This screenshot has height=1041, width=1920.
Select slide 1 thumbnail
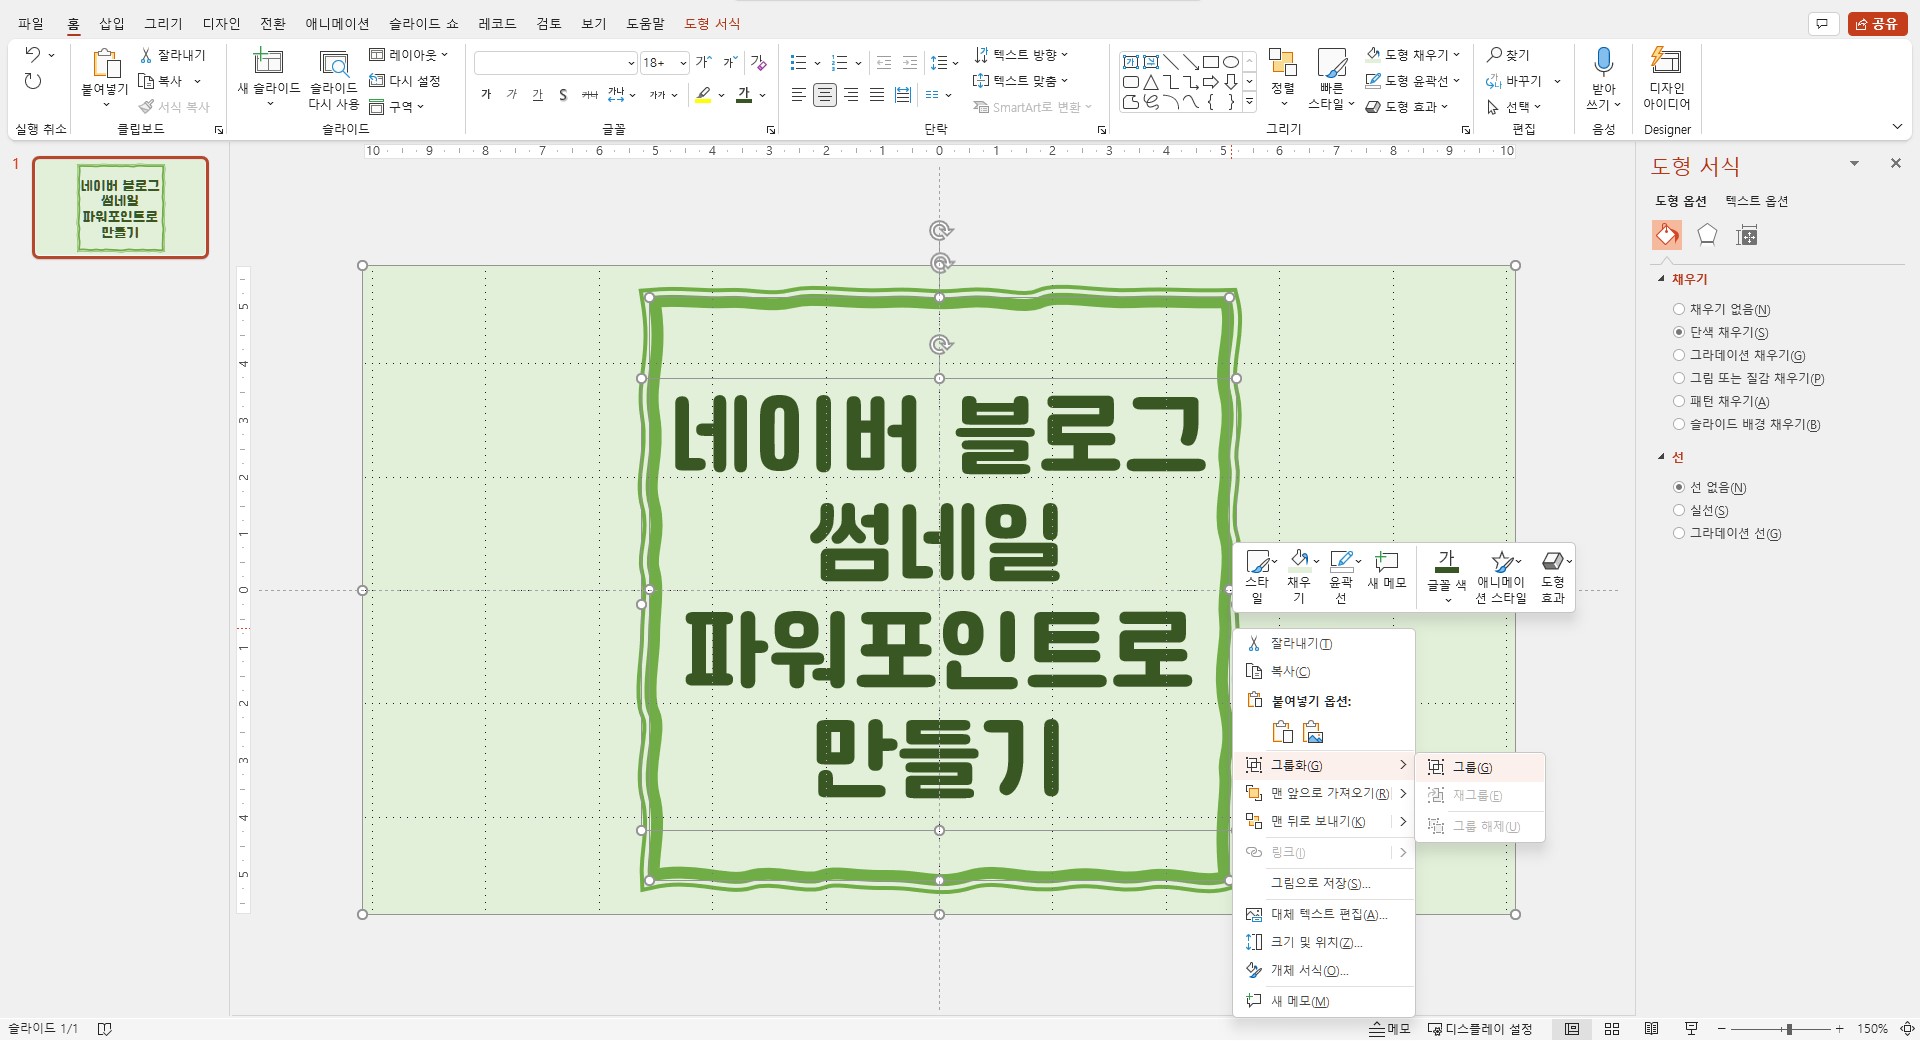click(x=121, y=208)
